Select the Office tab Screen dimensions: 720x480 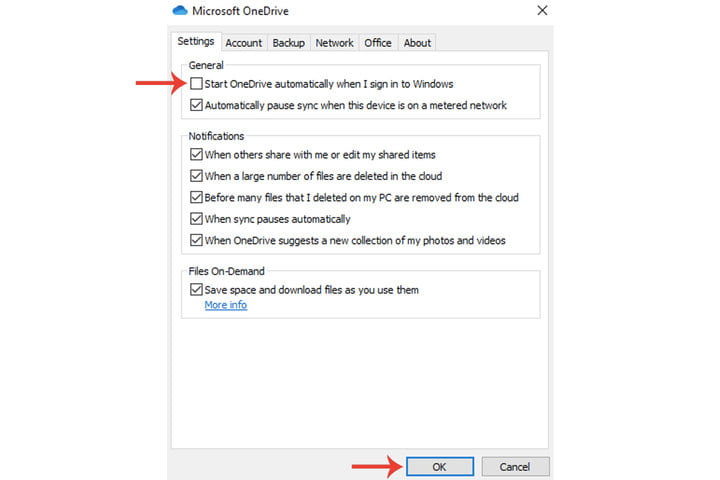378,43
